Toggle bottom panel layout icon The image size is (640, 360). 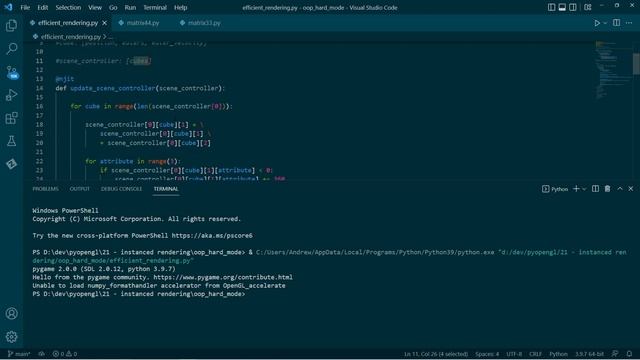coord(562,7)
